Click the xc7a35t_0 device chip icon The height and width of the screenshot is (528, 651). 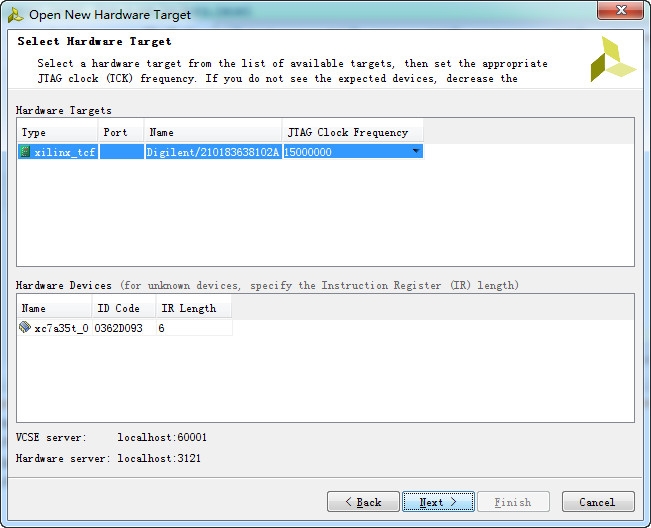(26, 328)
